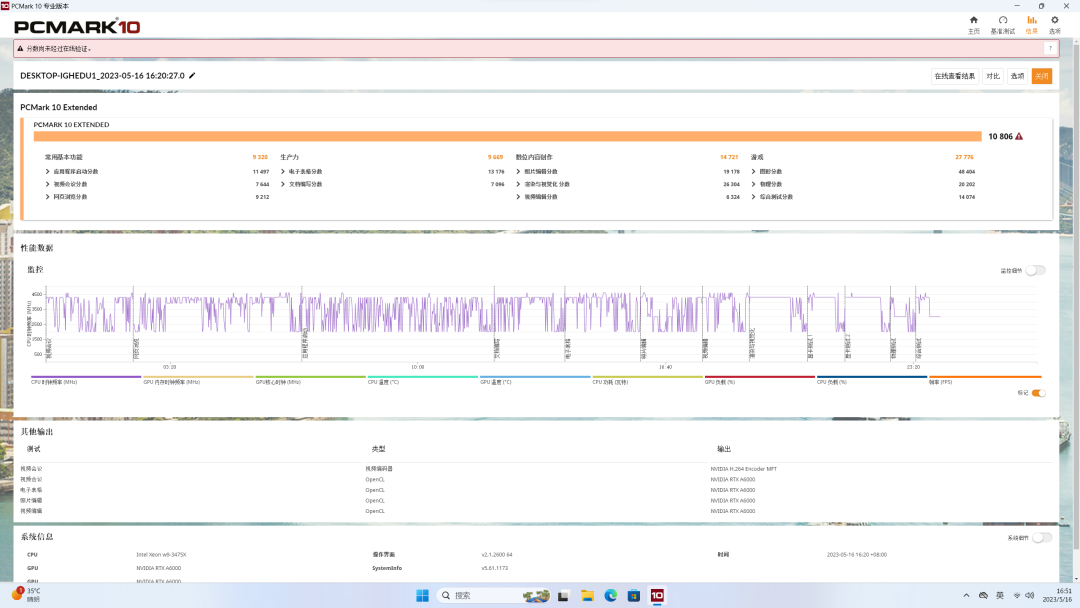Image resolution: width=1080 pixels, height=608 pixels.
Task: Click 在线查看结果 button
Action: [x=955, y=76]
